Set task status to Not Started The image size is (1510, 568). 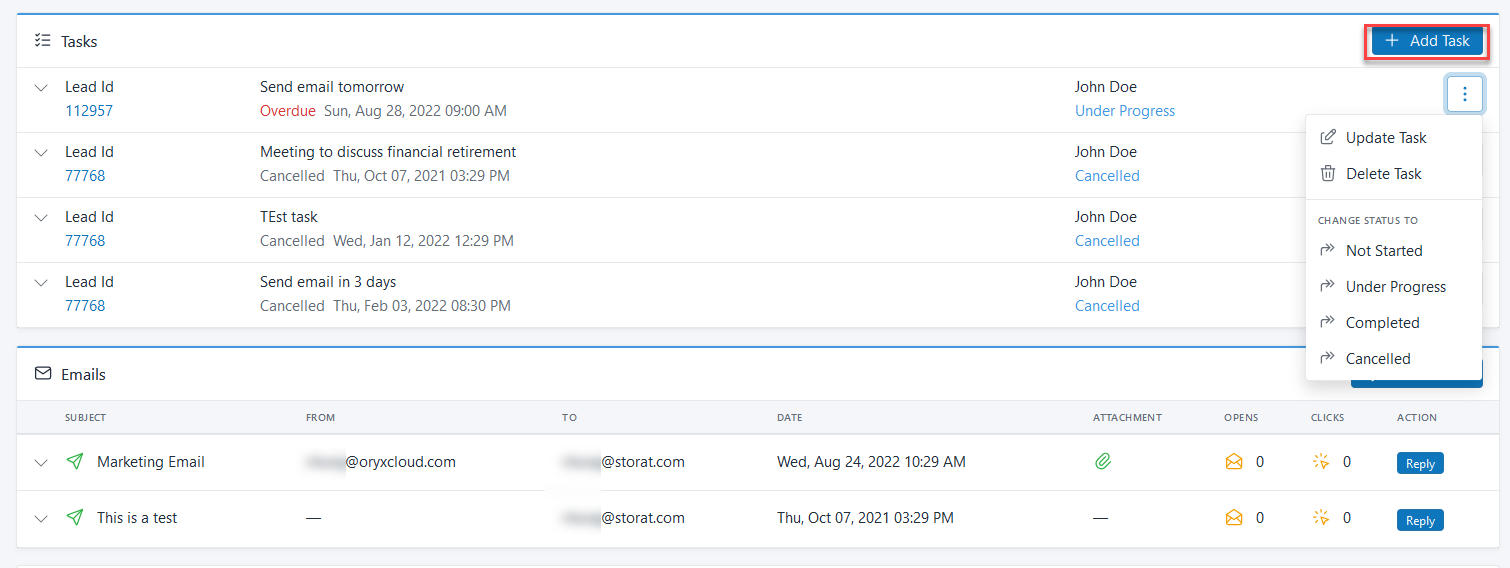pos(1383,251)
